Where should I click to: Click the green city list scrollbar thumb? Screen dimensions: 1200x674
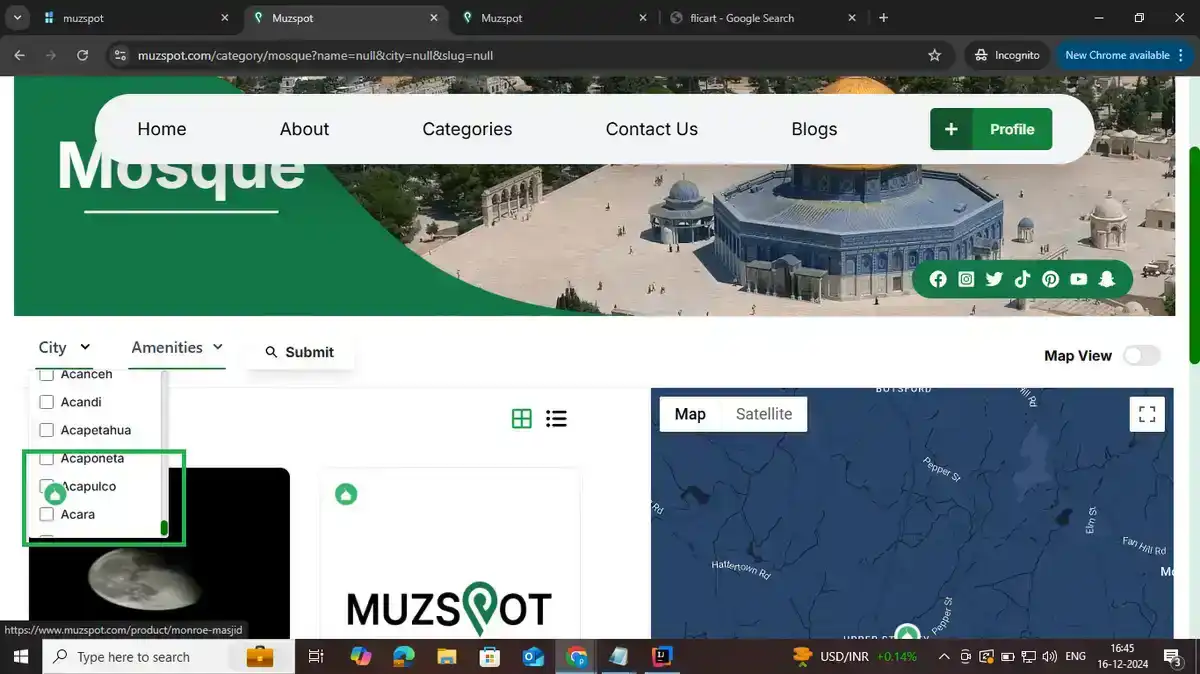pyautogui.click(x=164, y=528)
